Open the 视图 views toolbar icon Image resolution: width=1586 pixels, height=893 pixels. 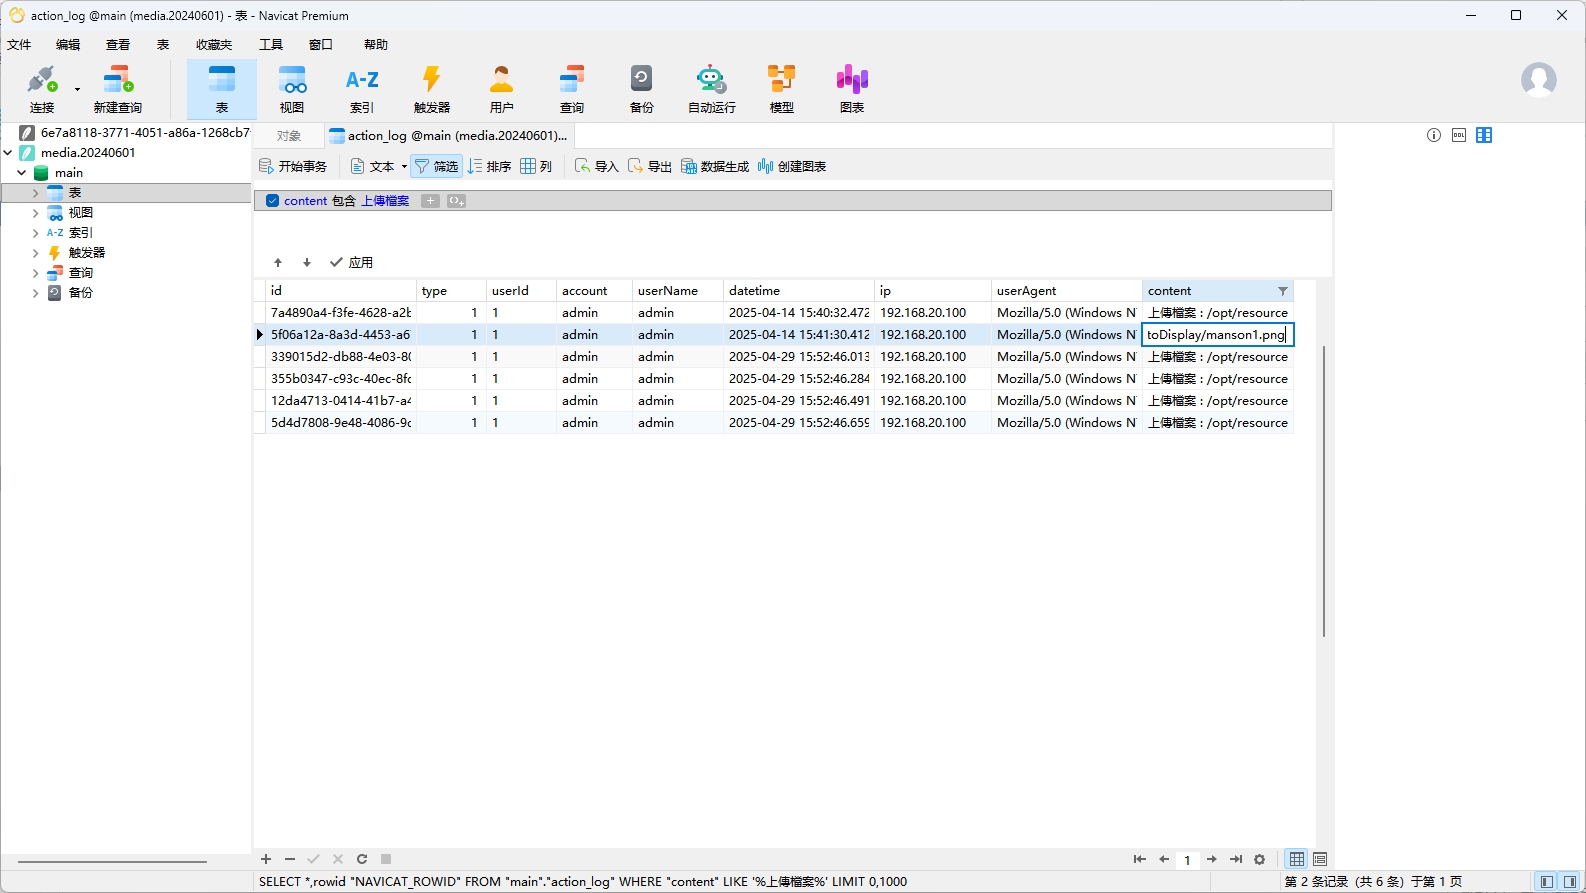tap(292, 89)
